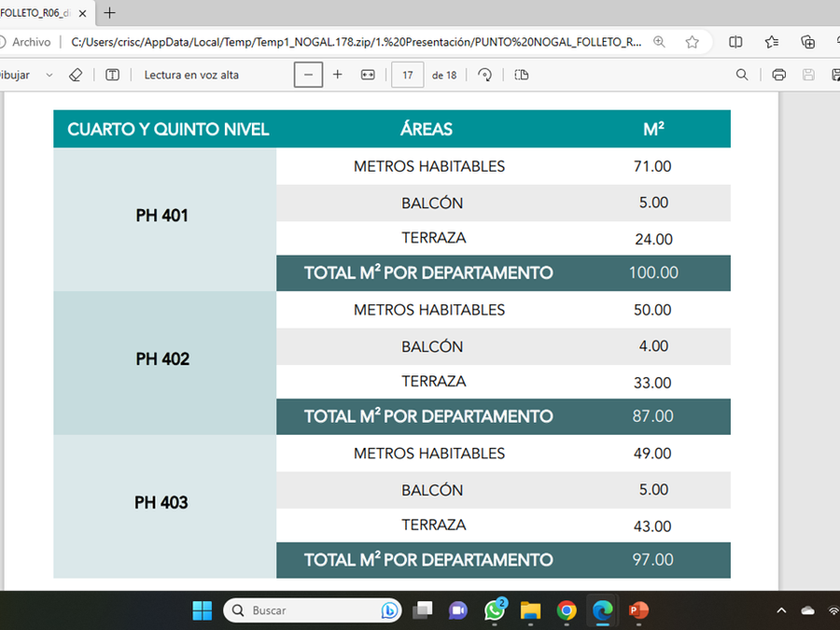The width and height of the screenshot is (840, 630).
Task: Zoom in with the plus button
Action: pos(337,75)
